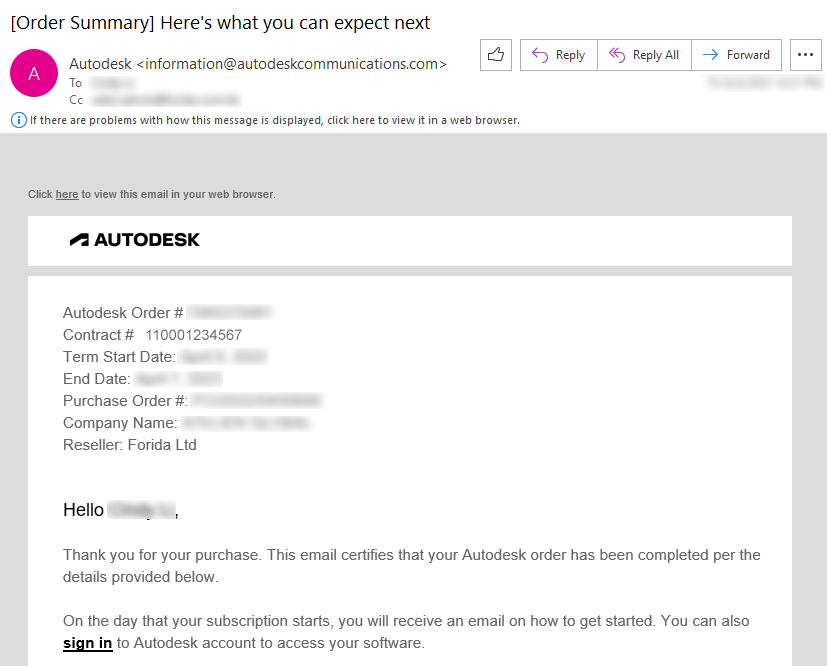Image resolution: width=827 pixels, height=666 pixels.
Task: Click the pink sender avatar 'A'
Action: (34, 73)
